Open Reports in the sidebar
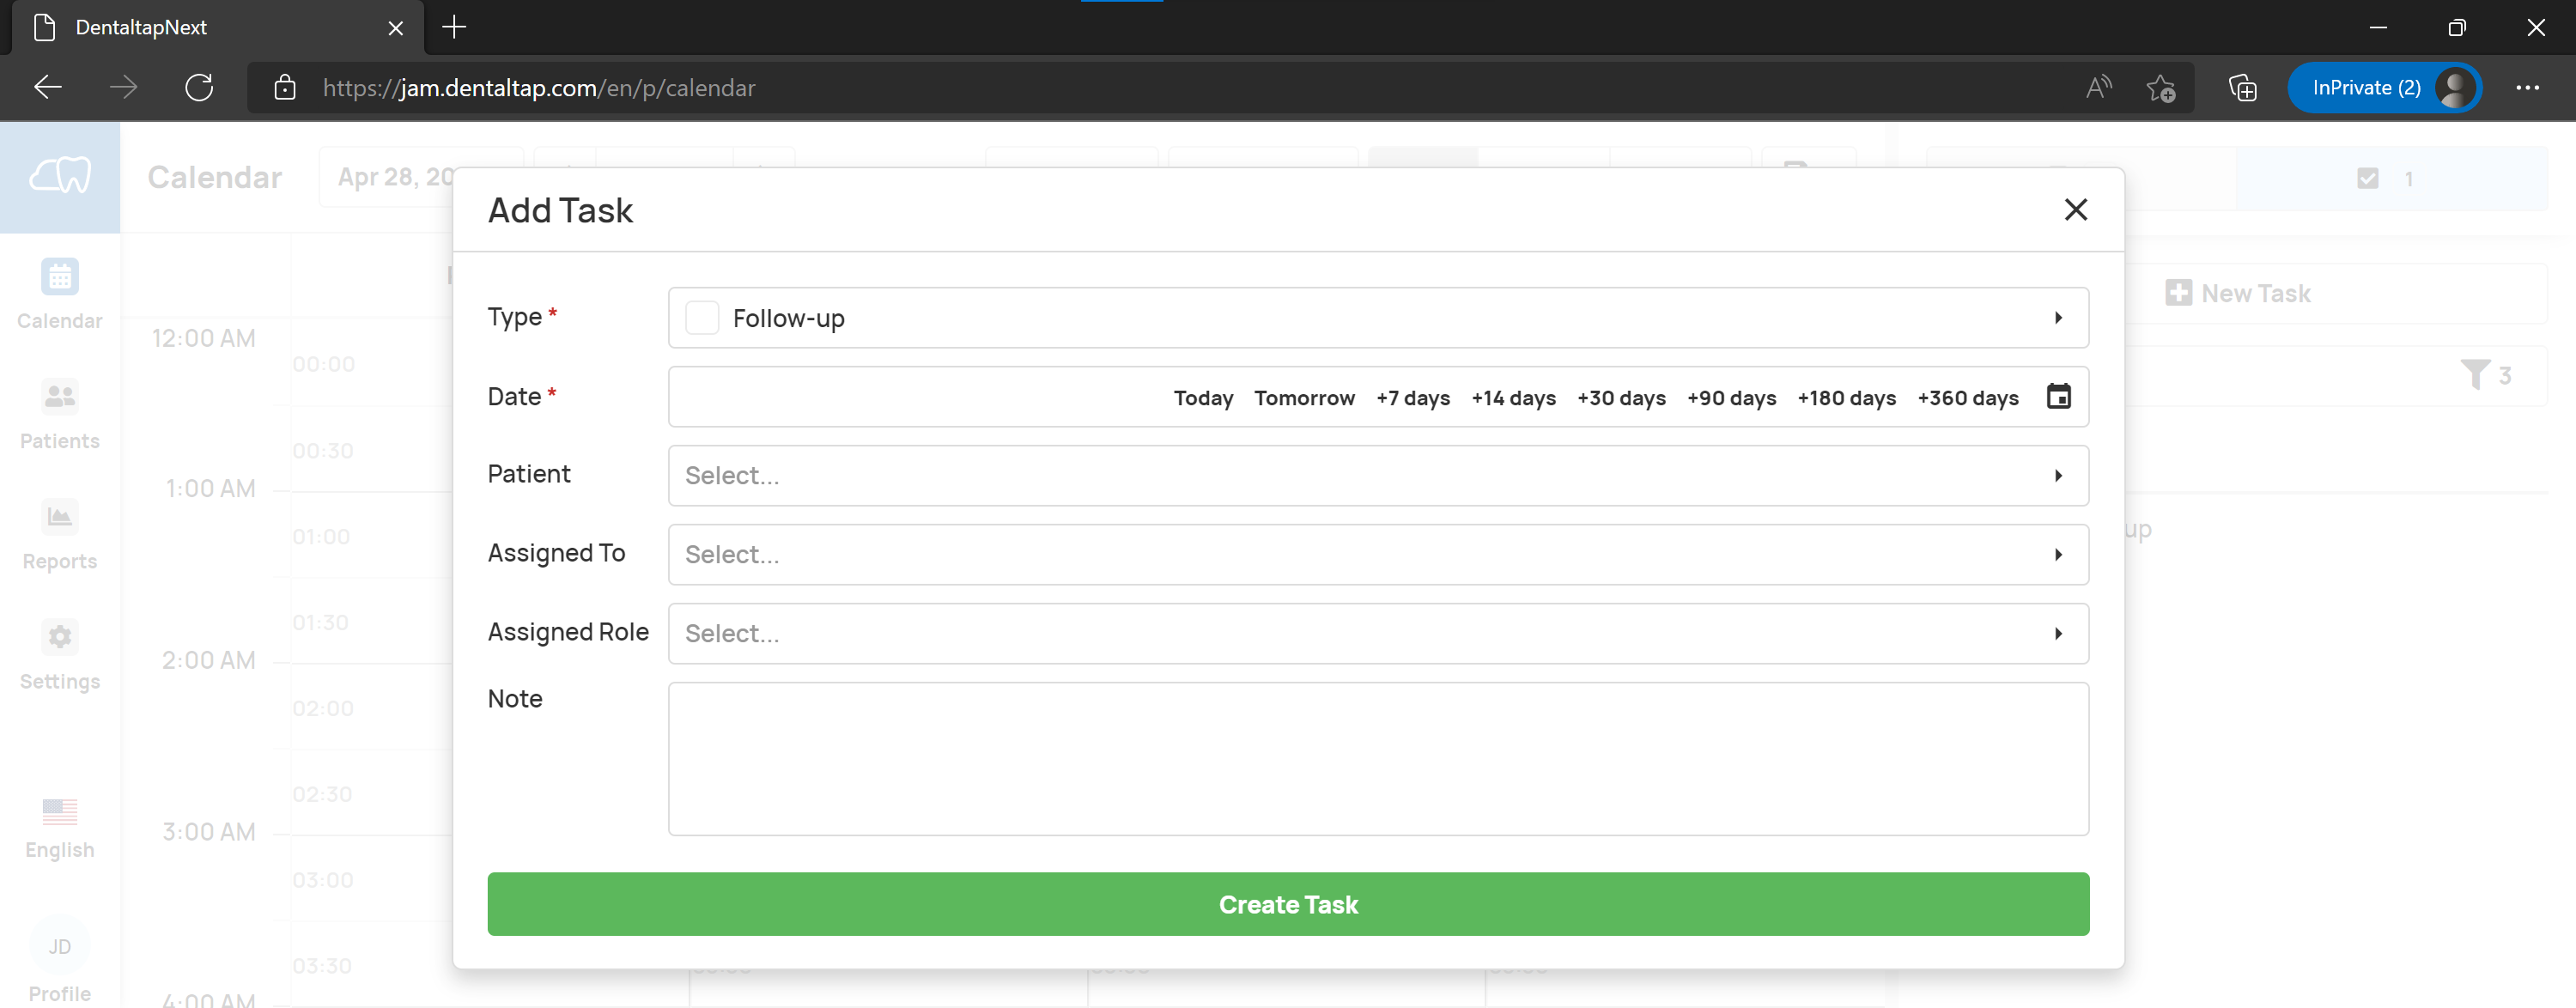 [x=60, y=535]
